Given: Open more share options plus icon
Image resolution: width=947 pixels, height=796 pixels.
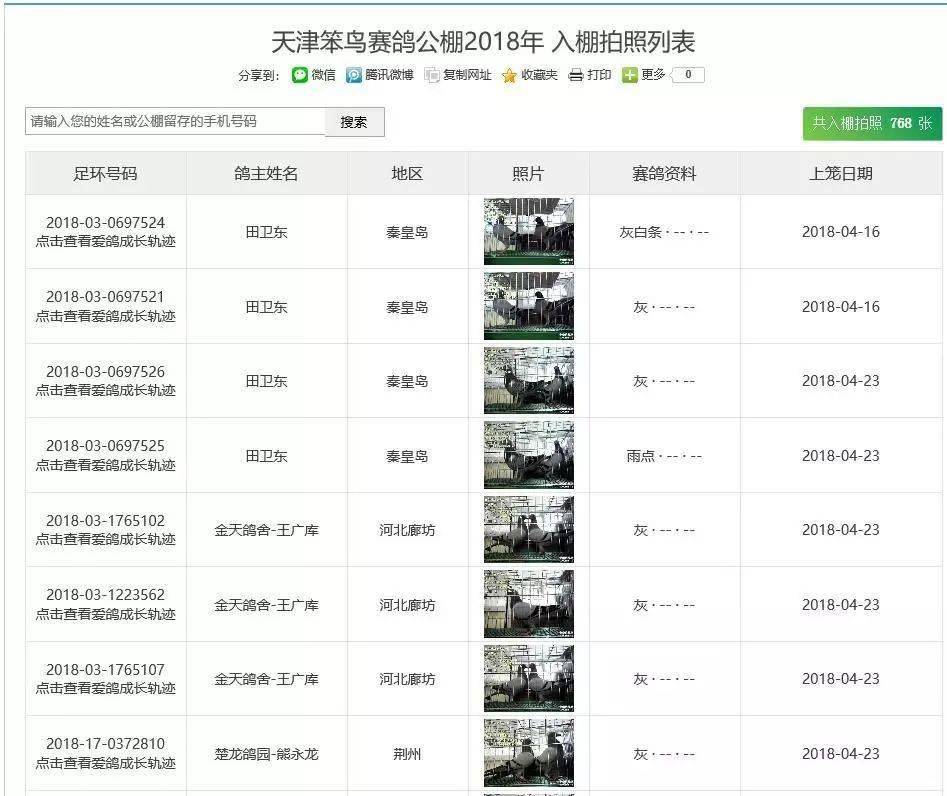Looking at the screenshot, I should point(629,75).
